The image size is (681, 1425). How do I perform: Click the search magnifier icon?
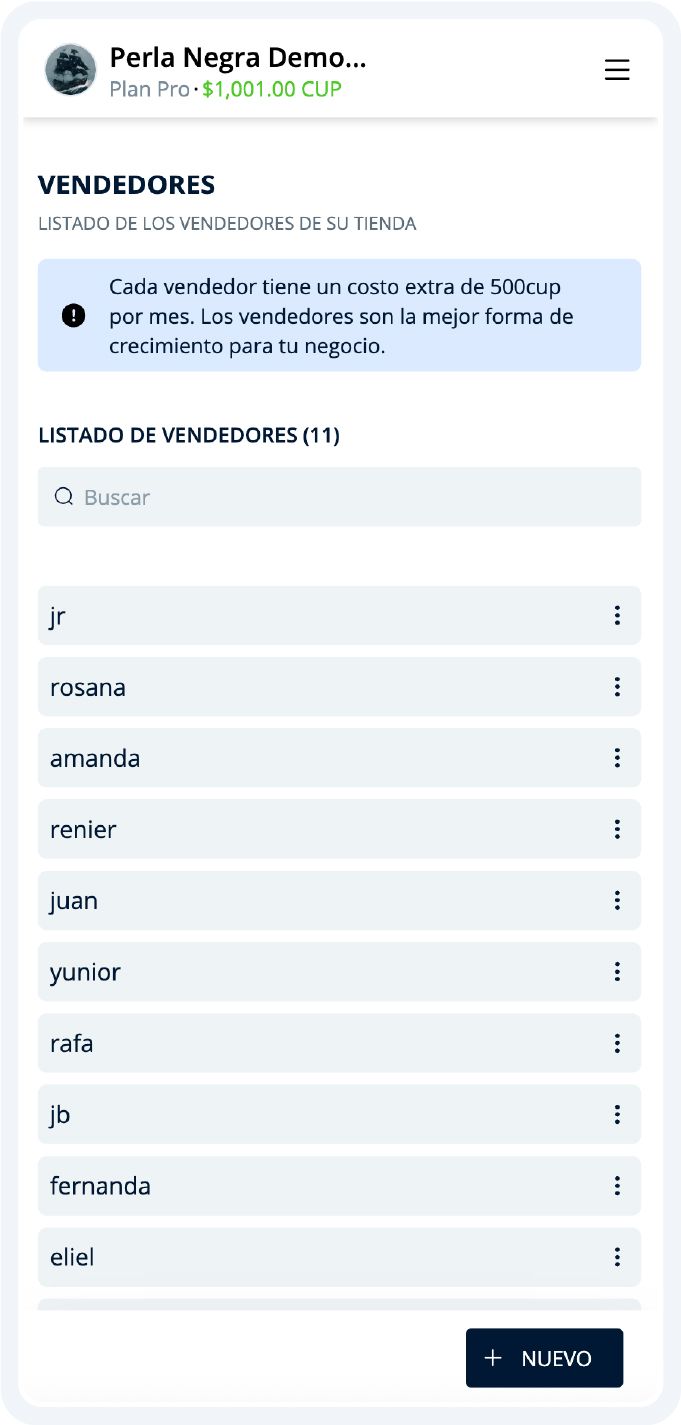65,496
